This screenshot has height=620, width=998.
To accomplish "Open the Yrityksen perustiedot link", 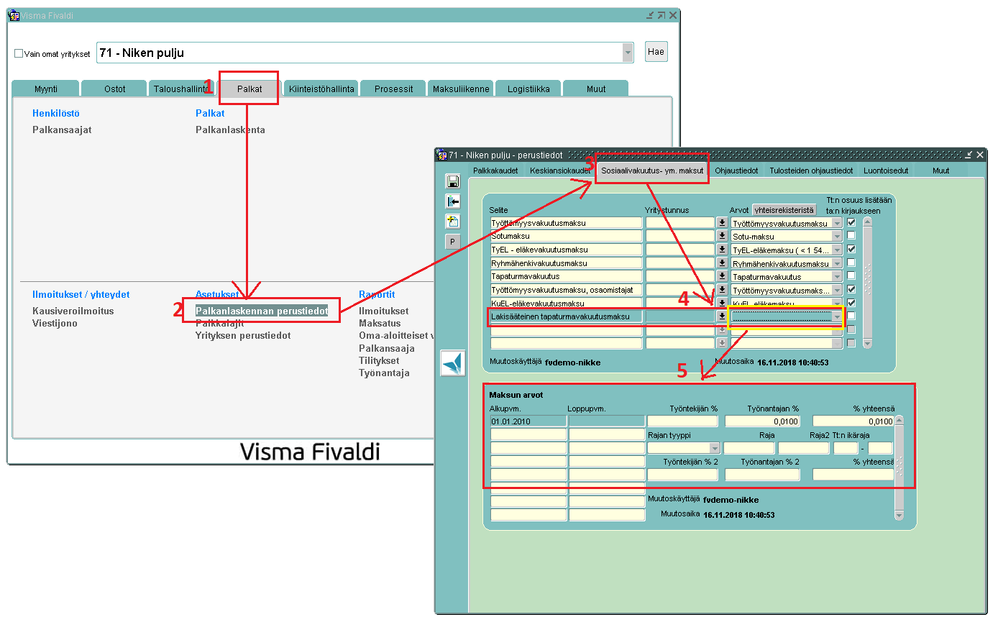I will [242, 335].
